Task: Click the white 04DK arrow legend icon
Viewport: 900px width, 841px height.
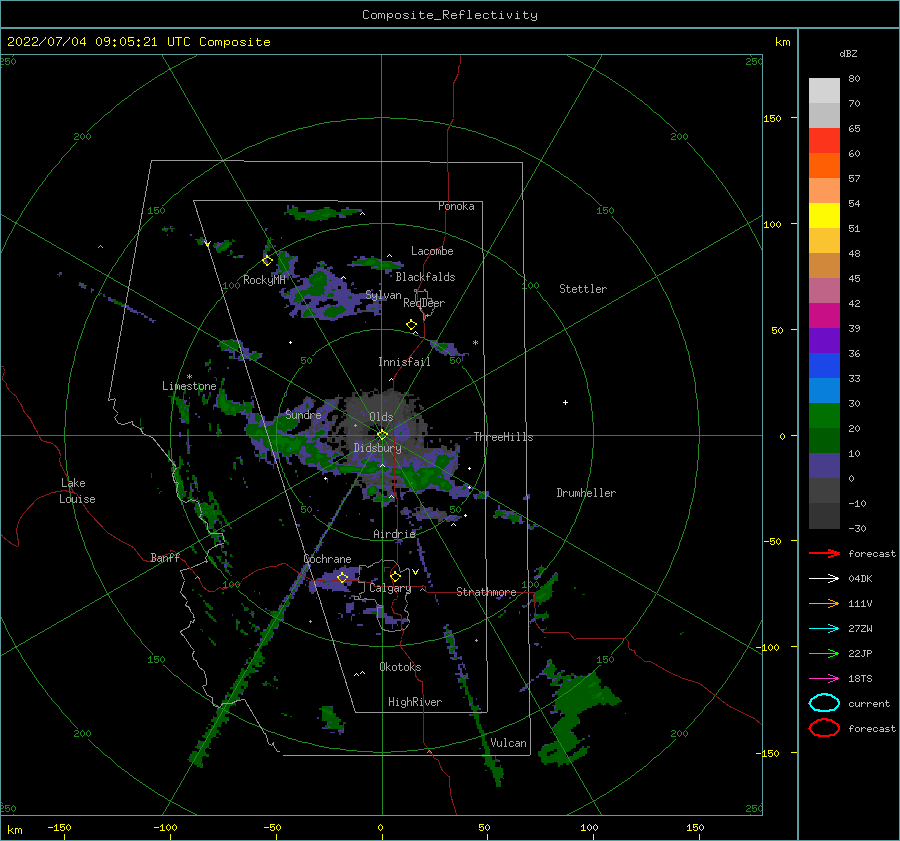Action: [824, 578]
